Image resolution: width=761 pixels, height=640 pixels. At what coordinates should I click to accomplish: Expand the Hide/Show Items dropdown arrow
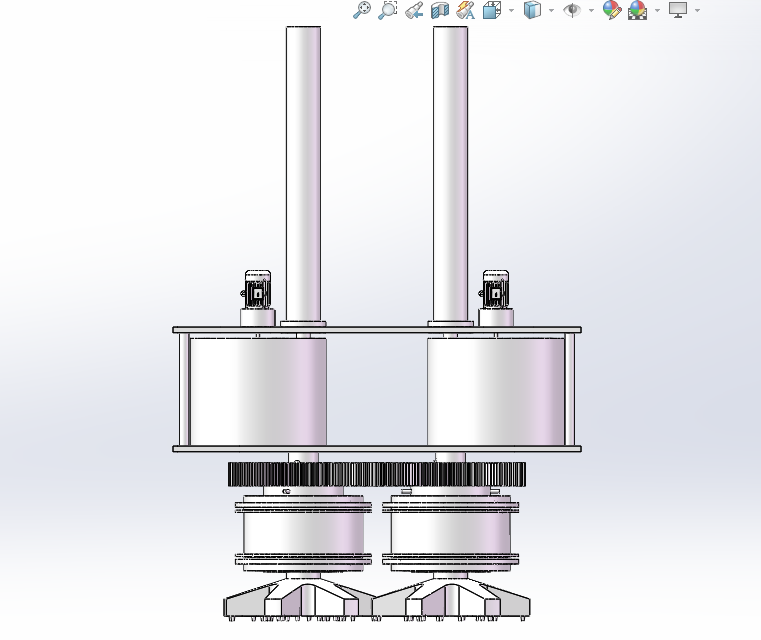coord(591,10)
